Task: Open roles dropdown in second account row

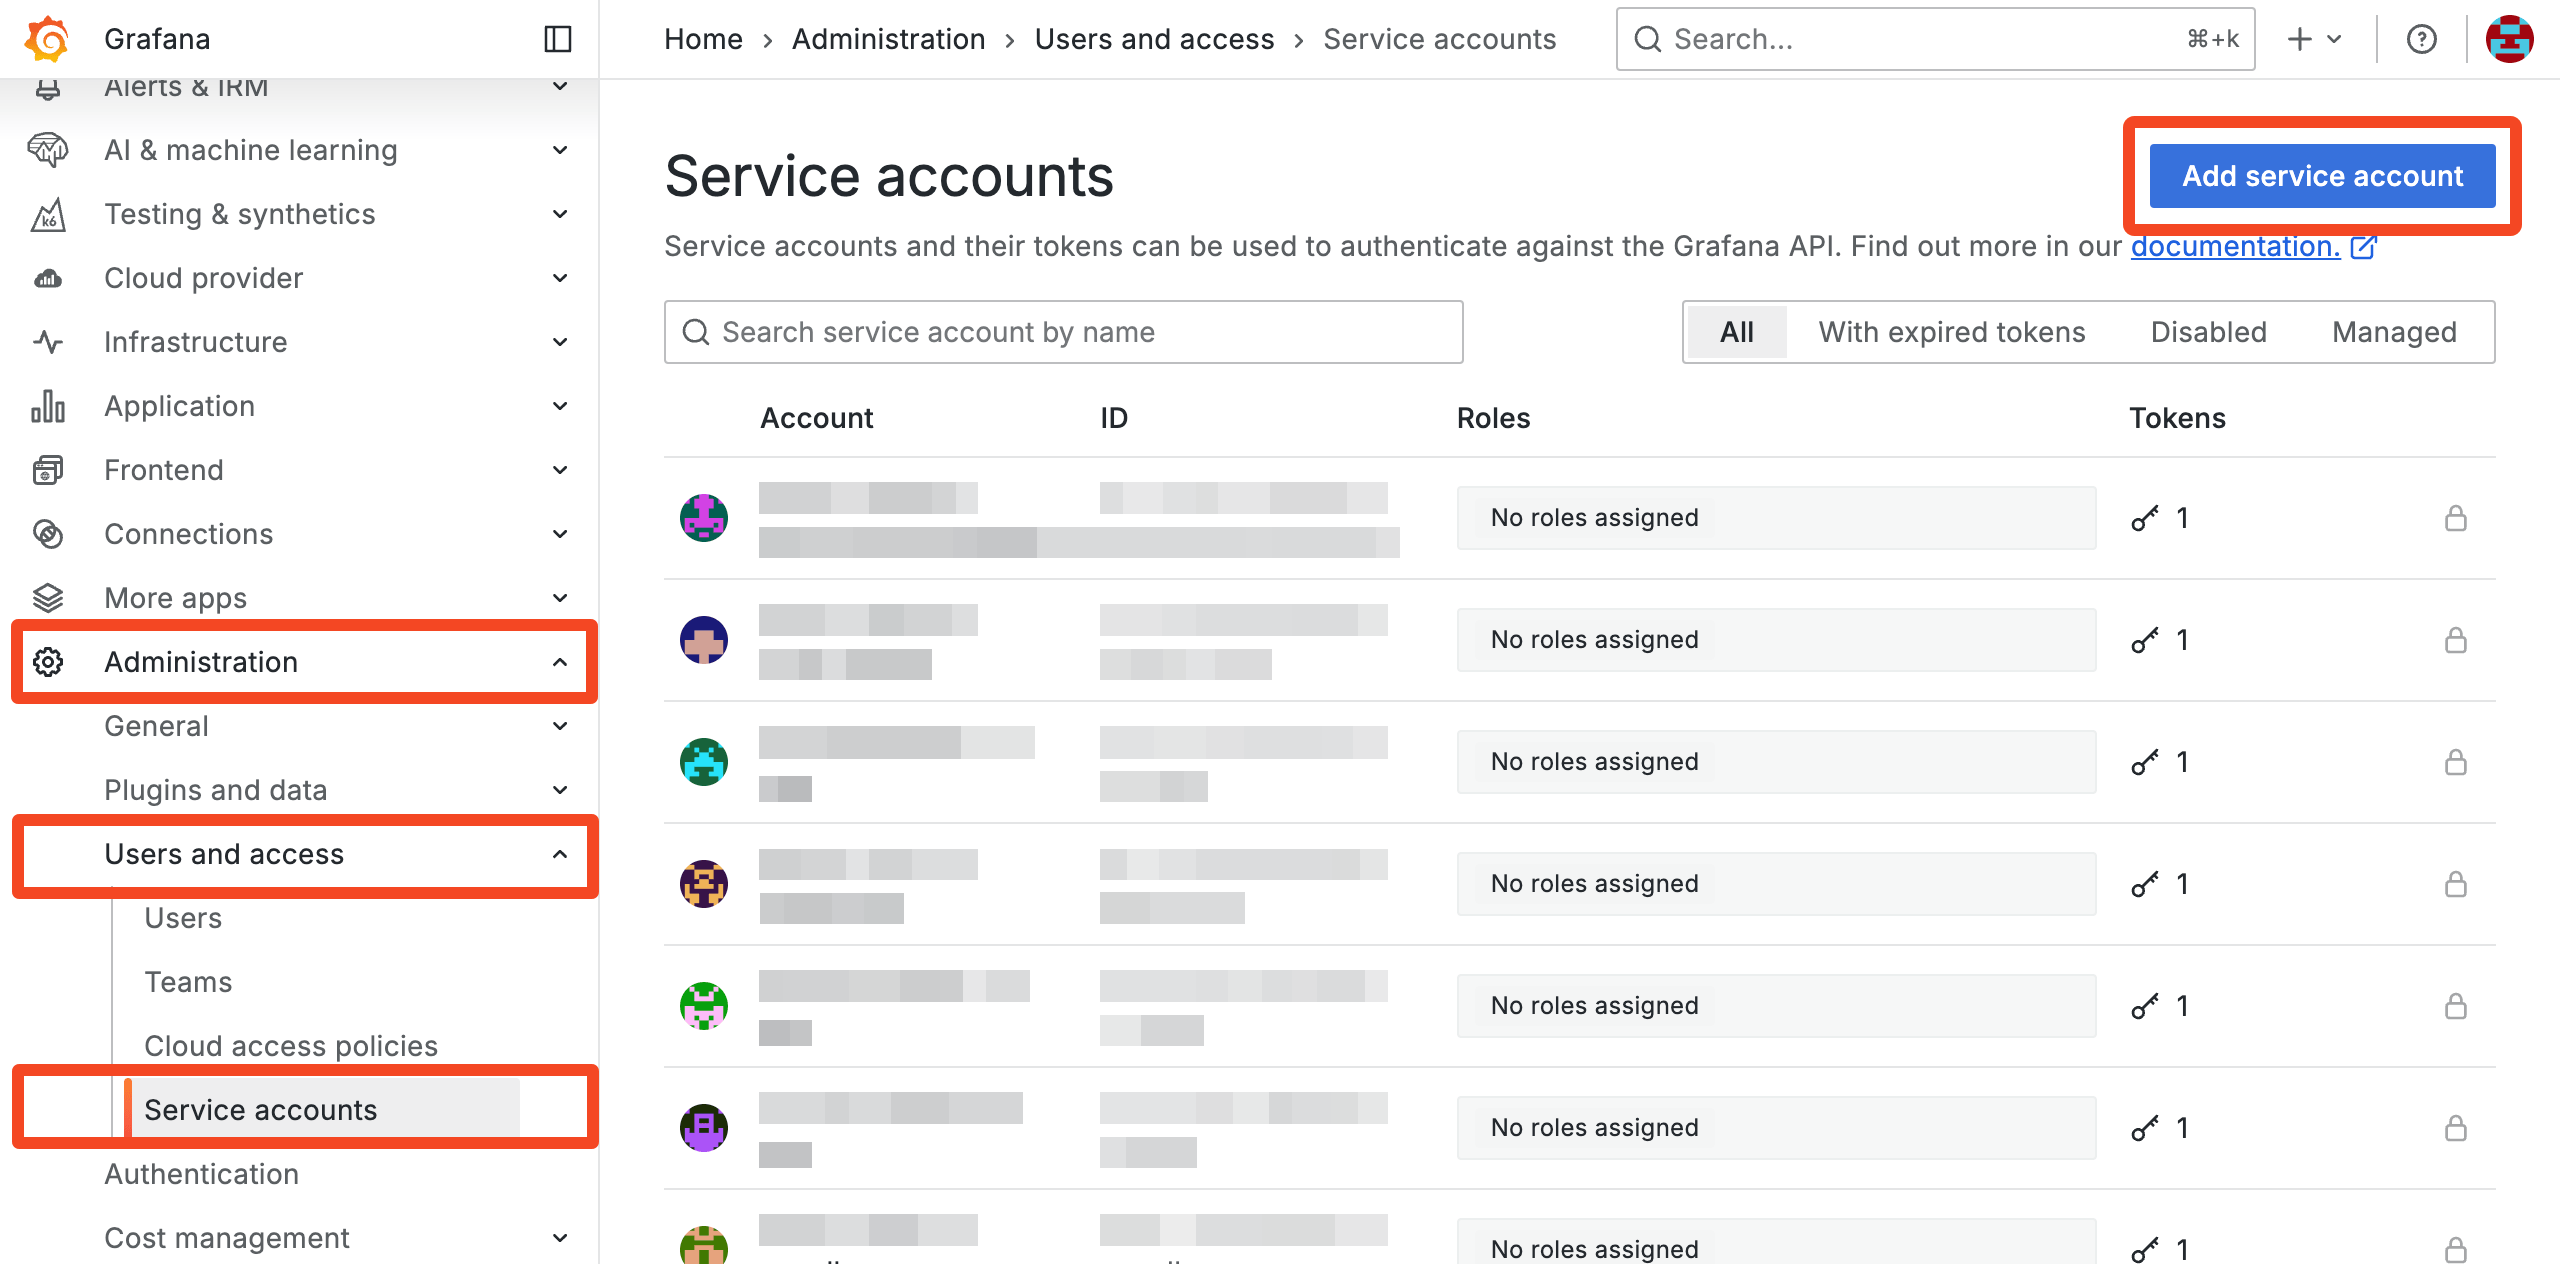Action: [1776, 640]
